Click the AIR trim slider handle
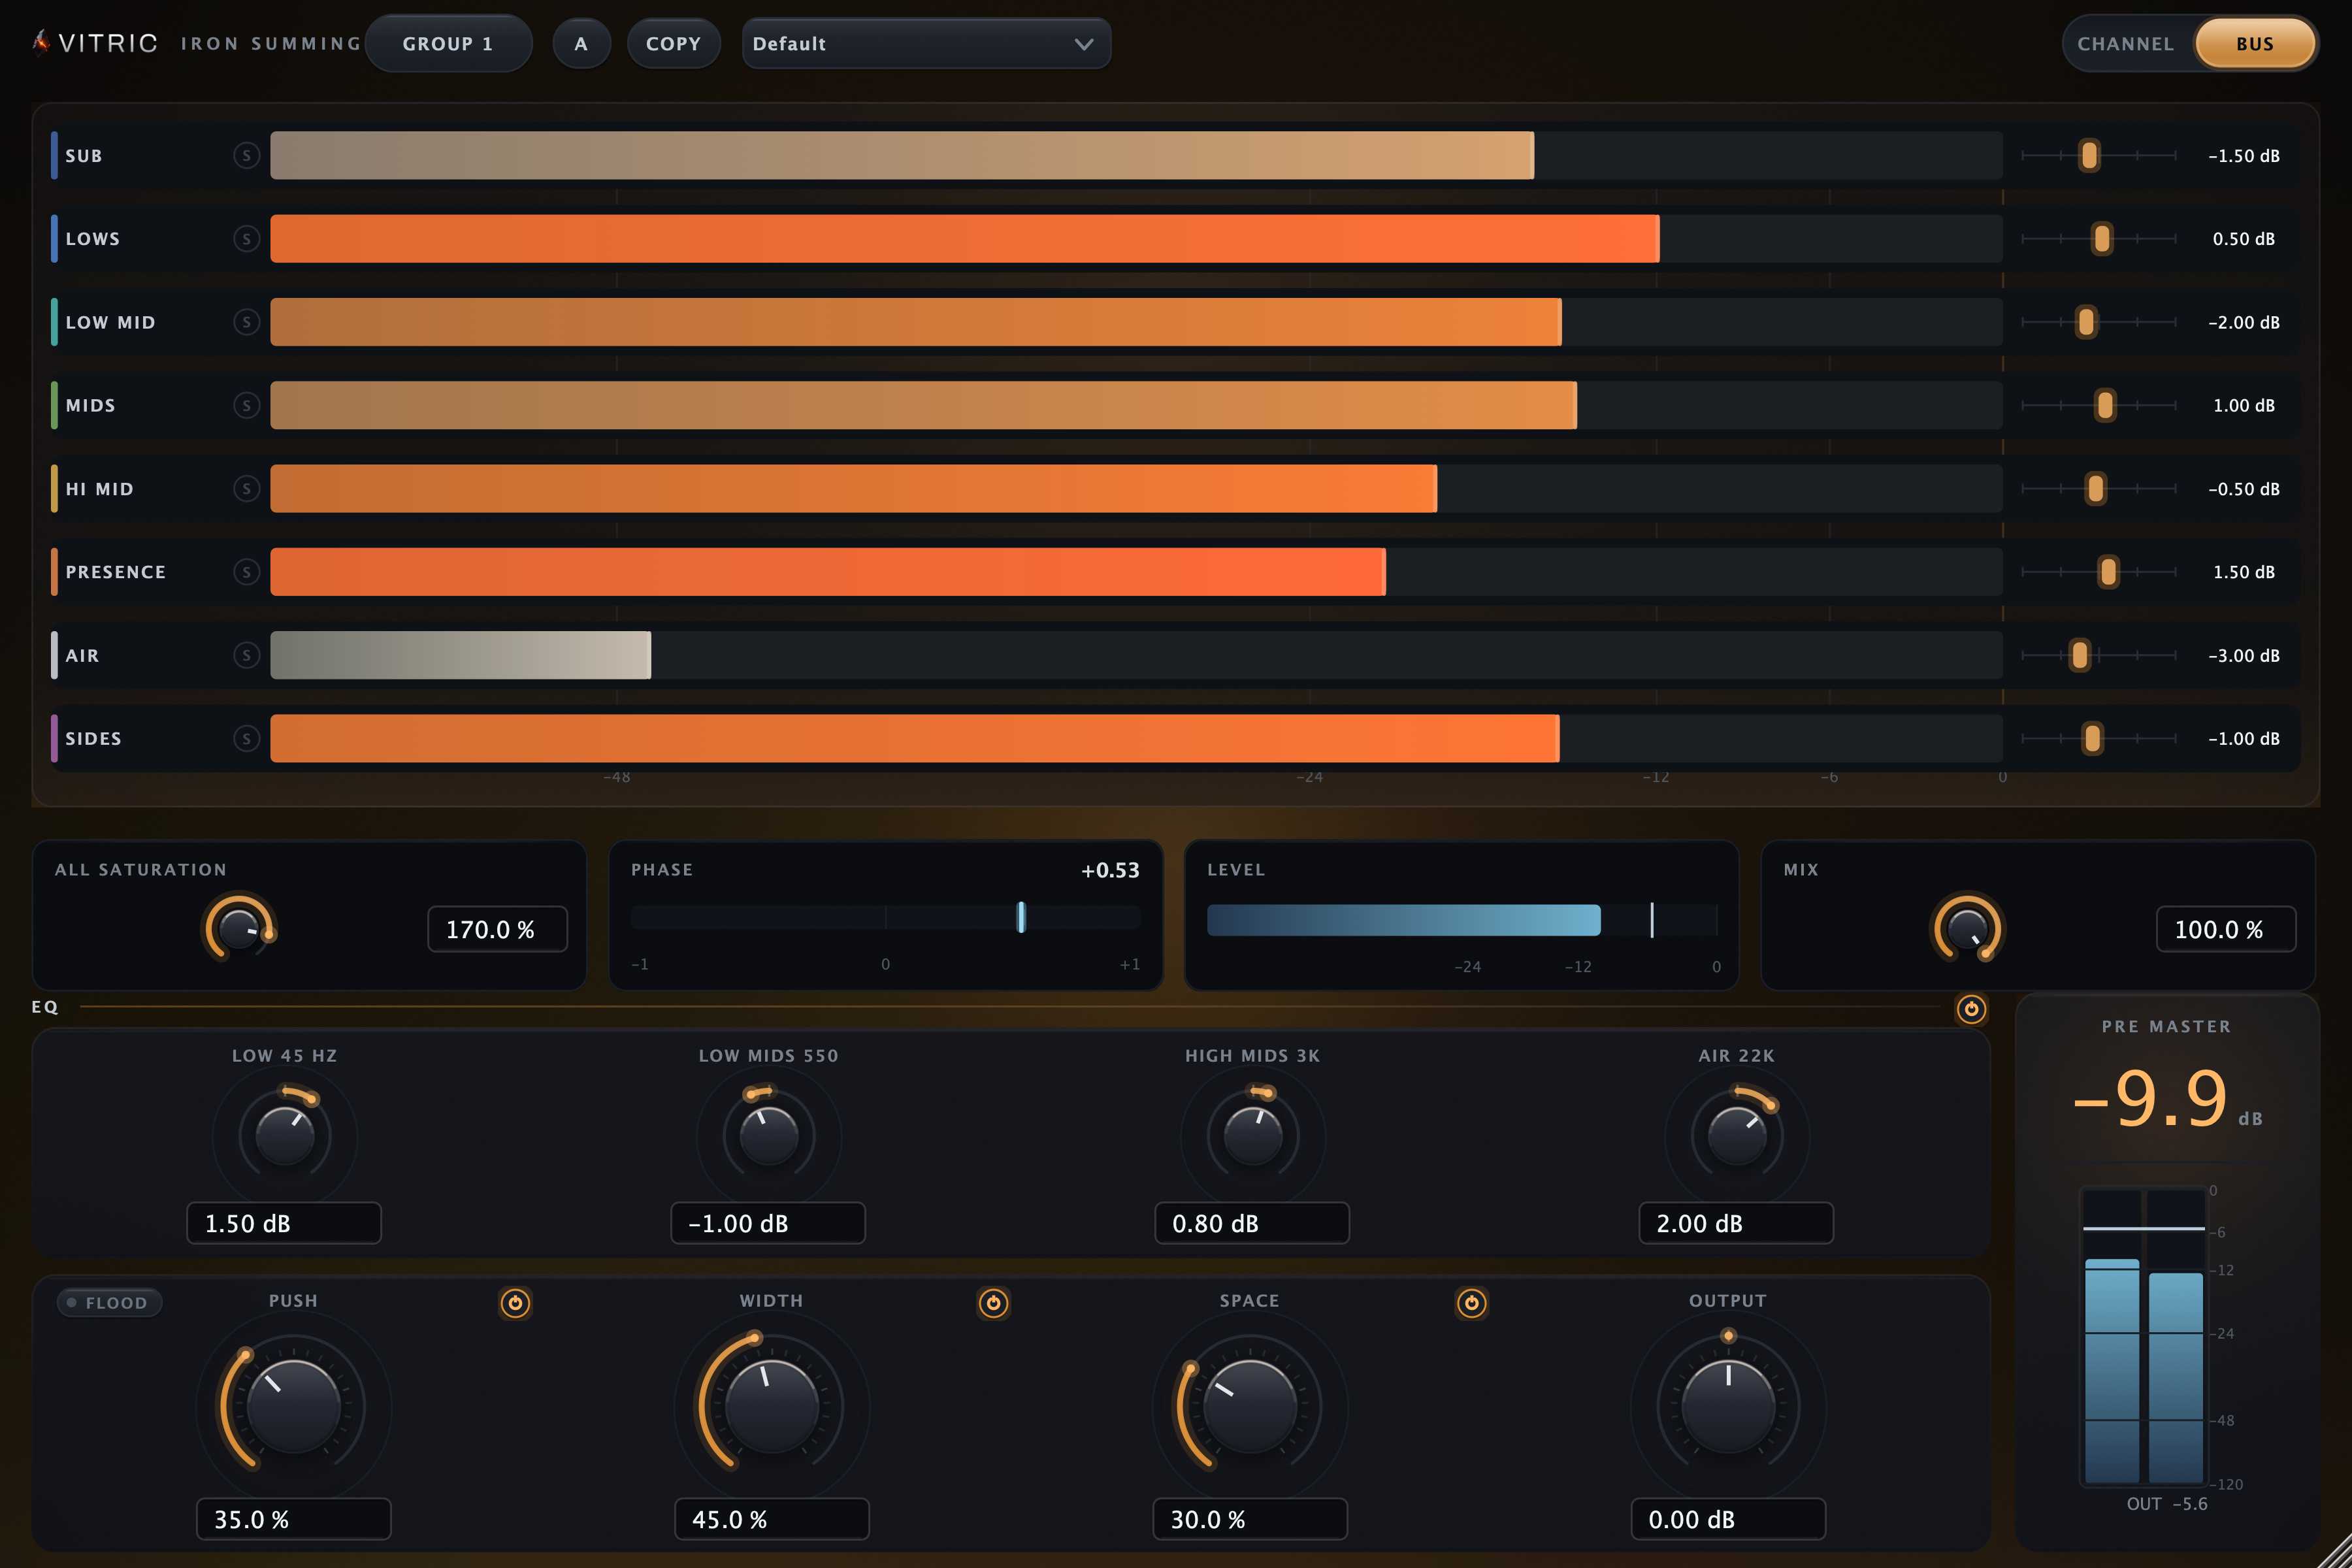Screen dimensions: 2352x1568 (x=2080, y=655)
